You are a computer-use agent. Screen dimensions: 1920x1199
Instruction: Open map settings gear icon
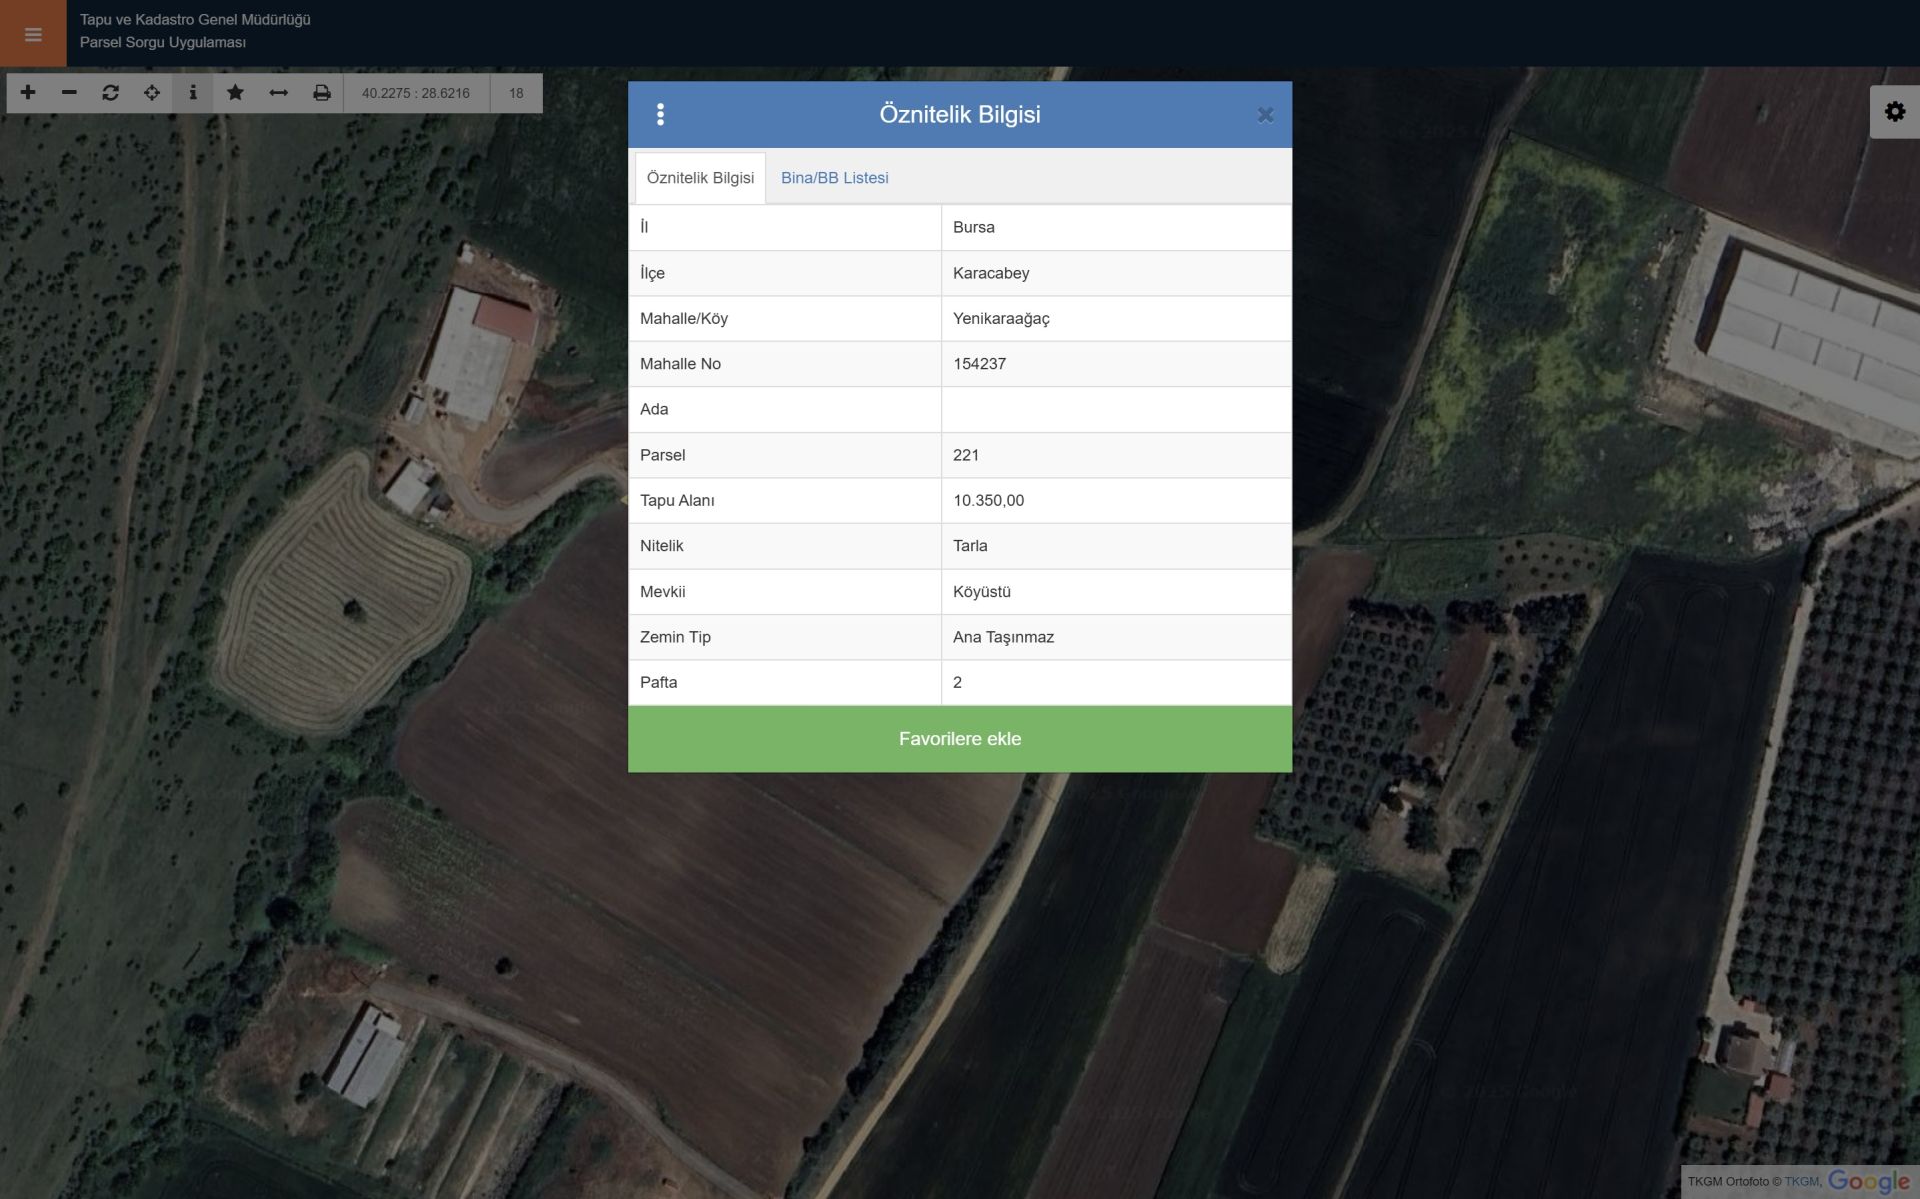pos(1894,112)
